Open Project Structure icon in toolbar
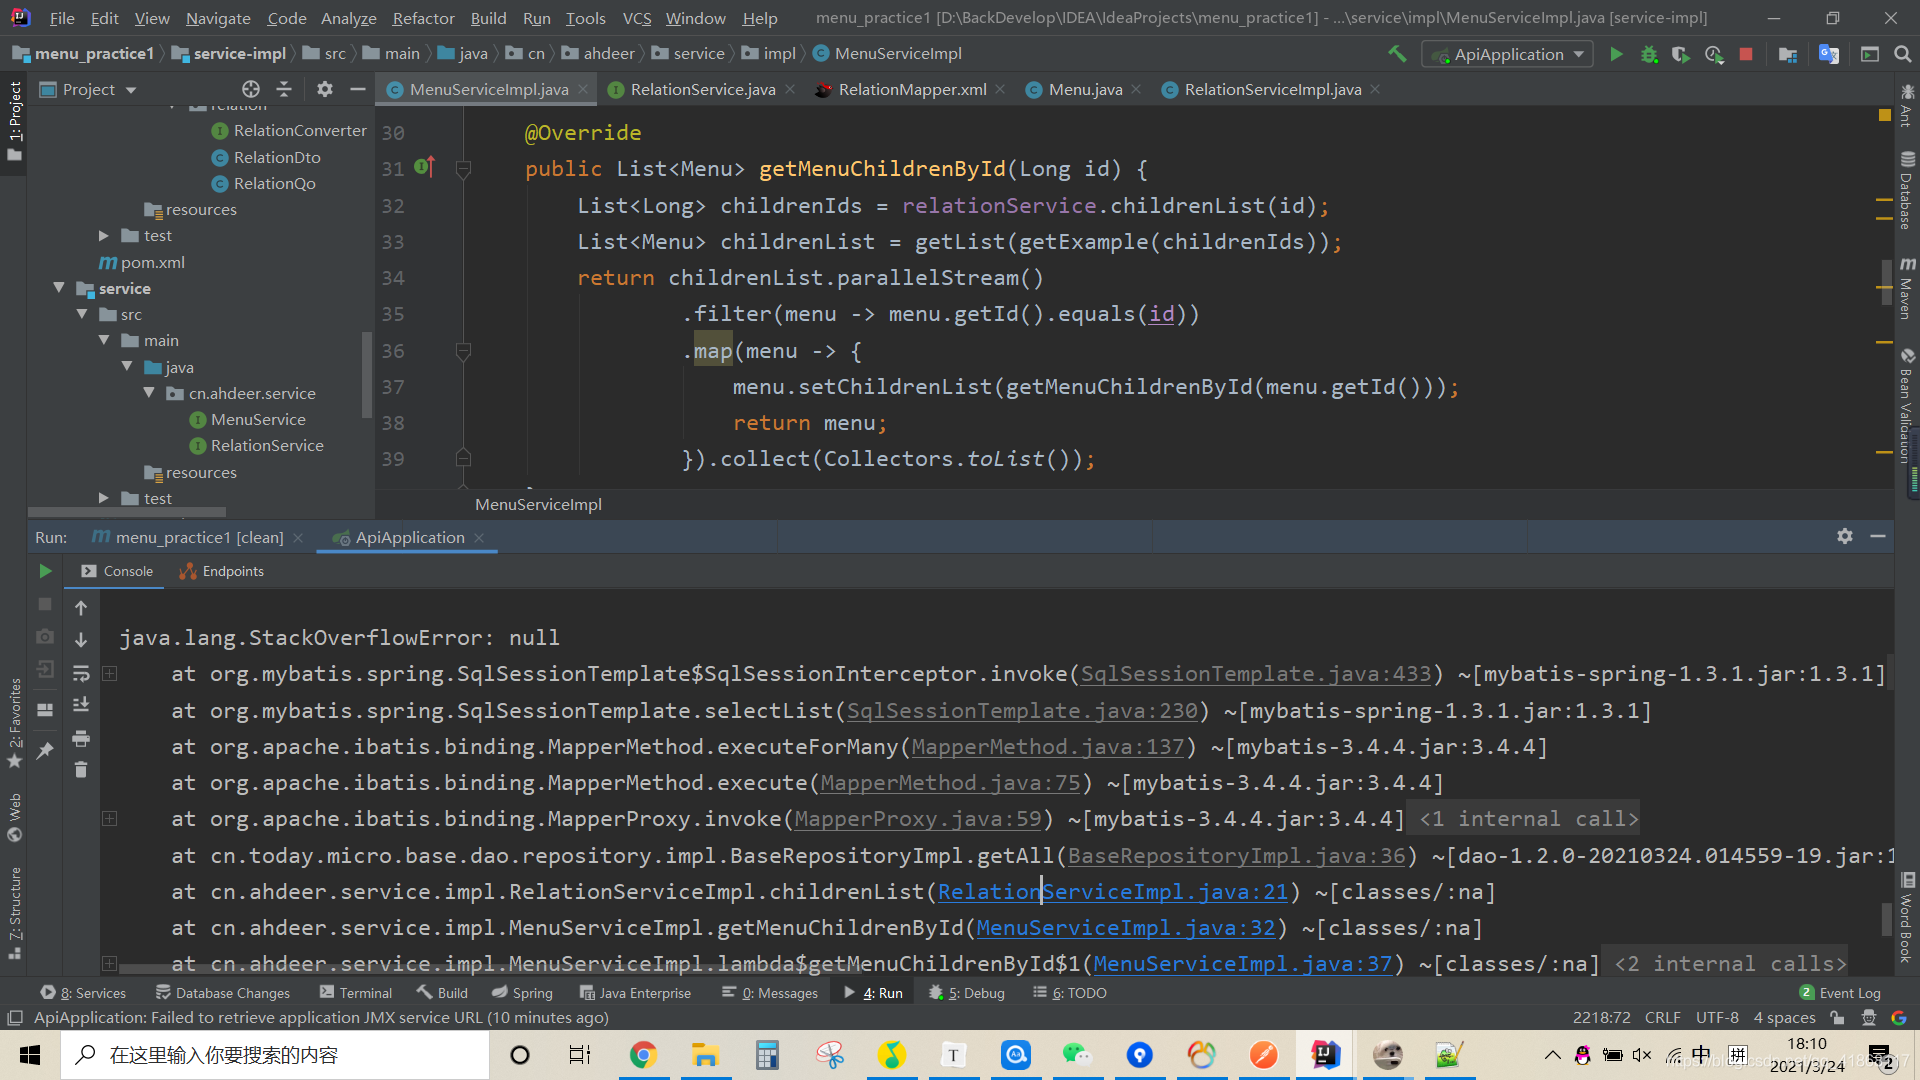The image size is (1920, 1080). click(x=1788, y=54)
